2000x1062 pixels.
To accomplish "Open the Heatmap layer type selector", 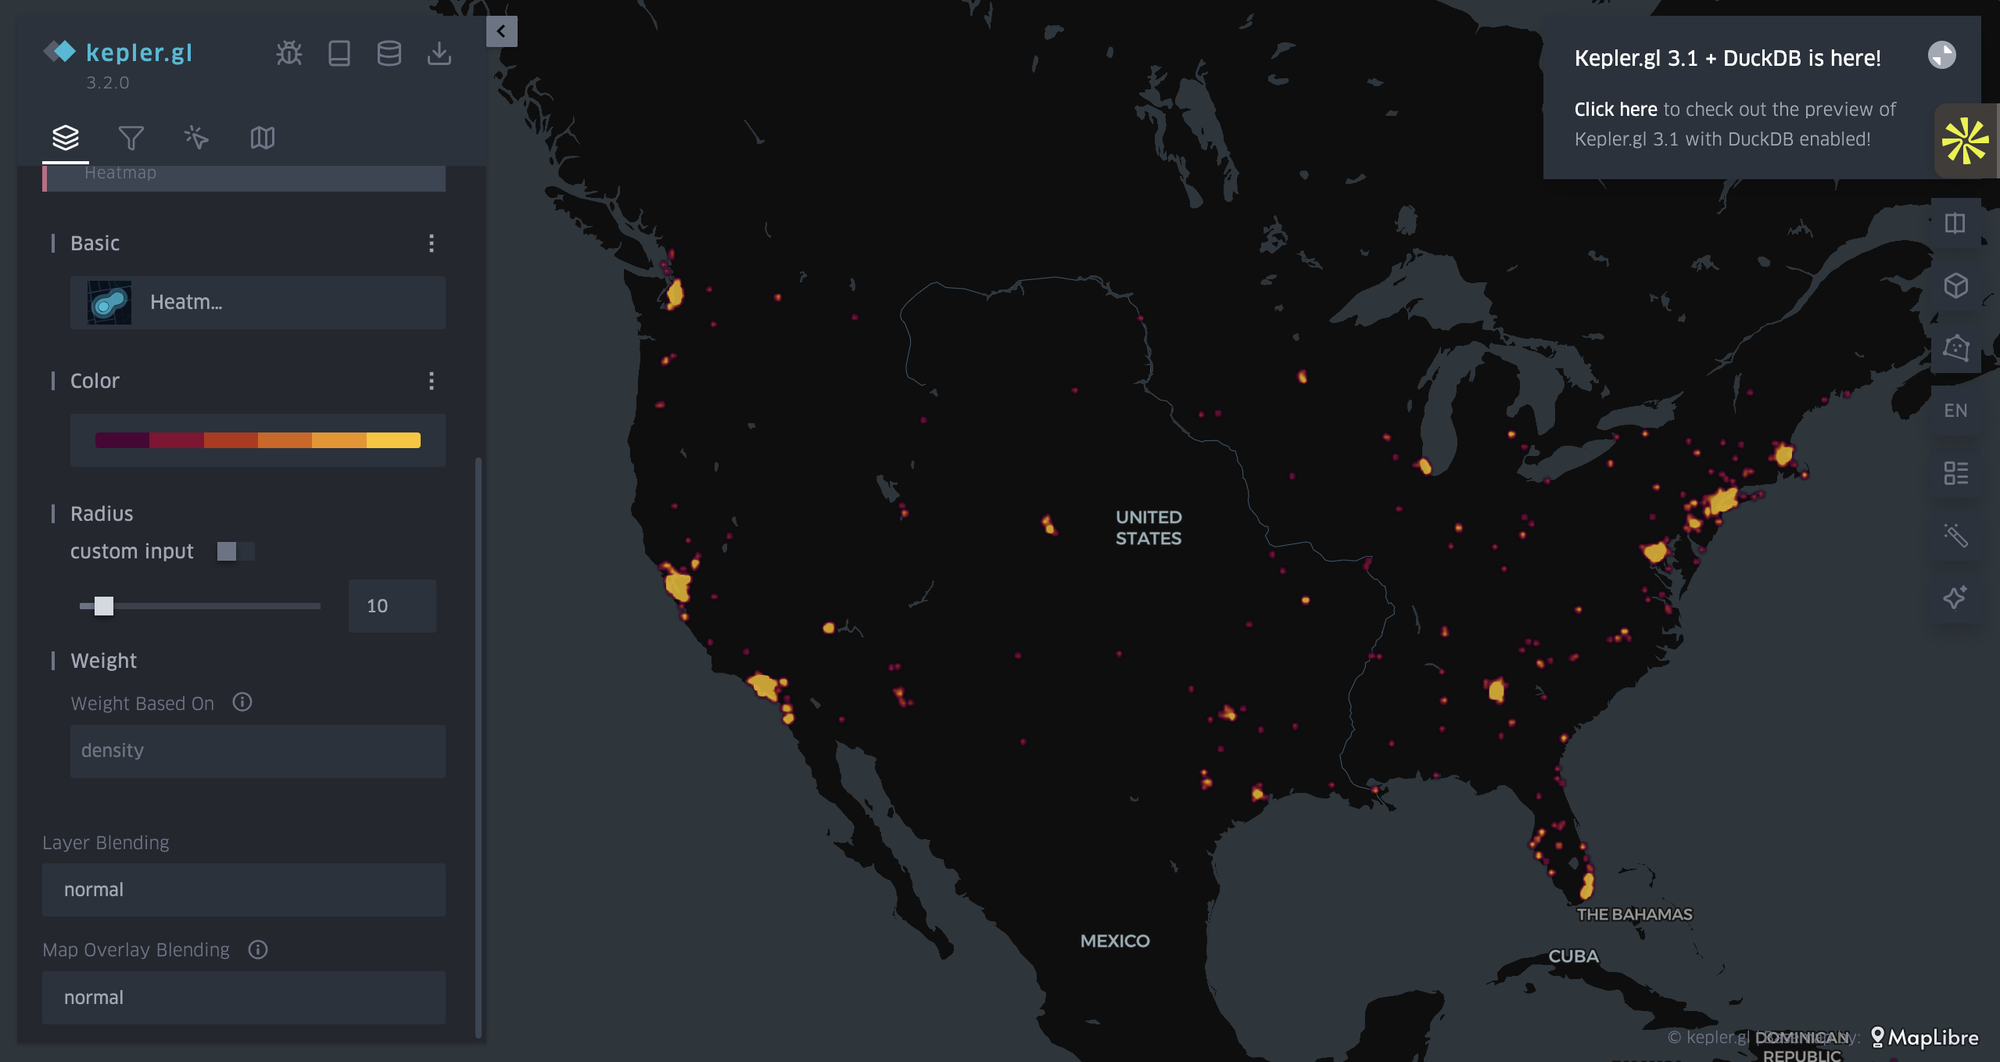I will coord(257,303).
